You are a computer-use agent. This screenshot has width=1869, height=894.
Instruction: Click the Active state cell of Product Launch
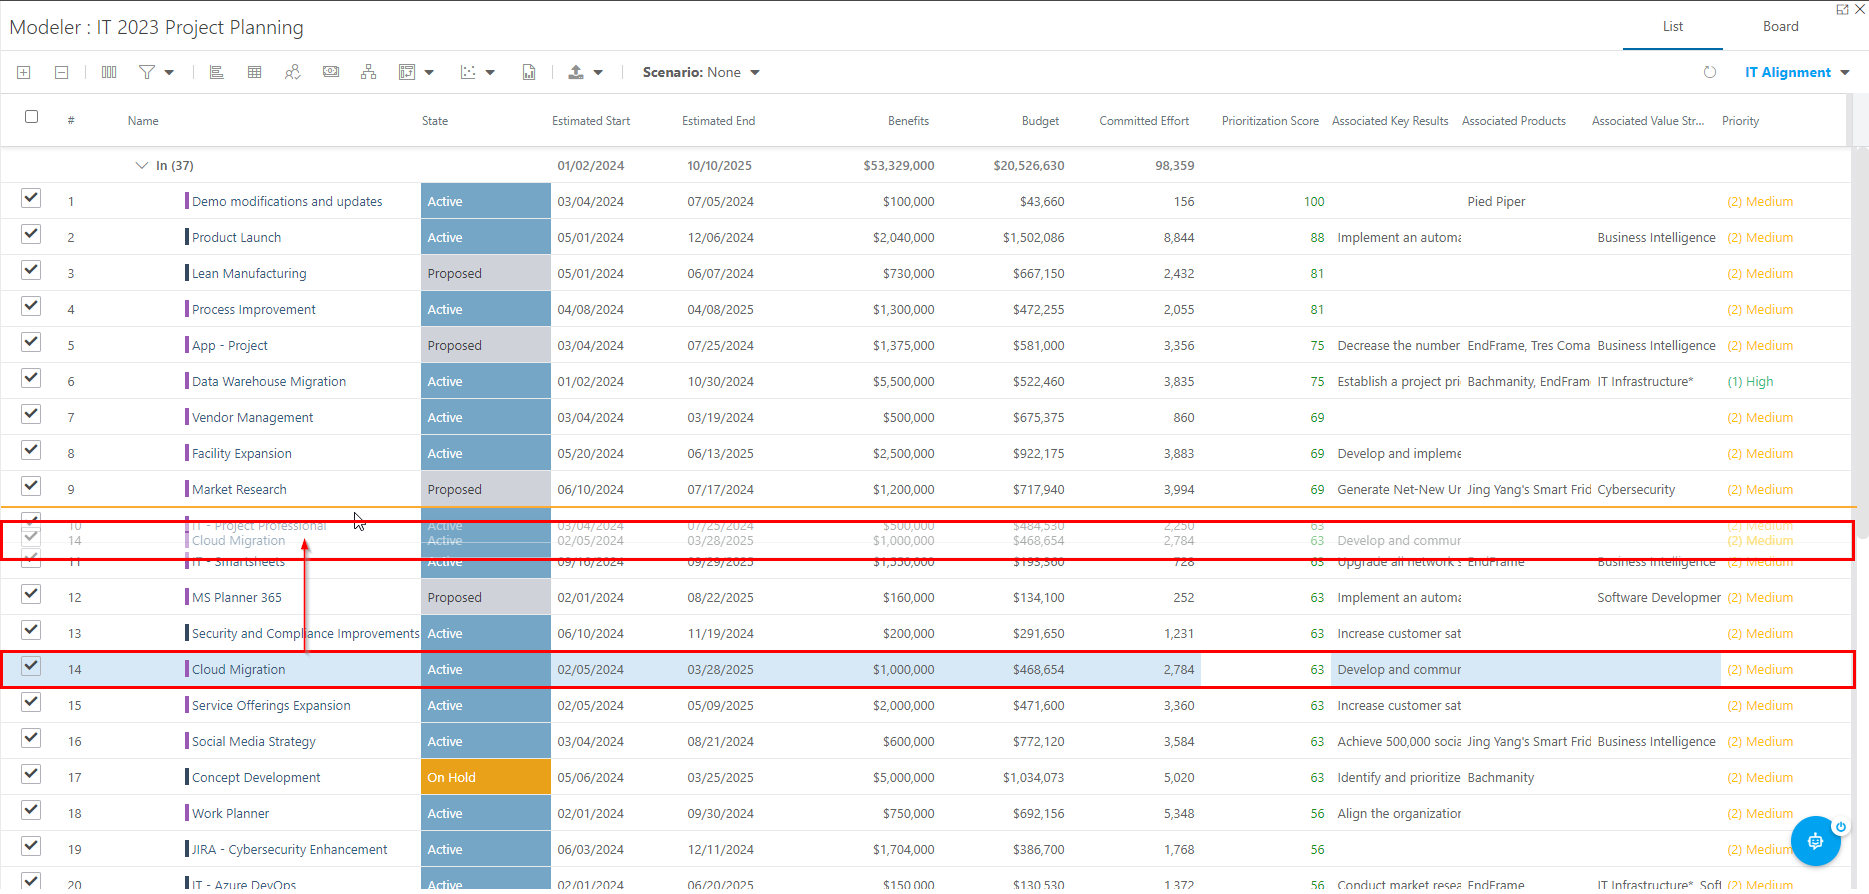(486, 237)
